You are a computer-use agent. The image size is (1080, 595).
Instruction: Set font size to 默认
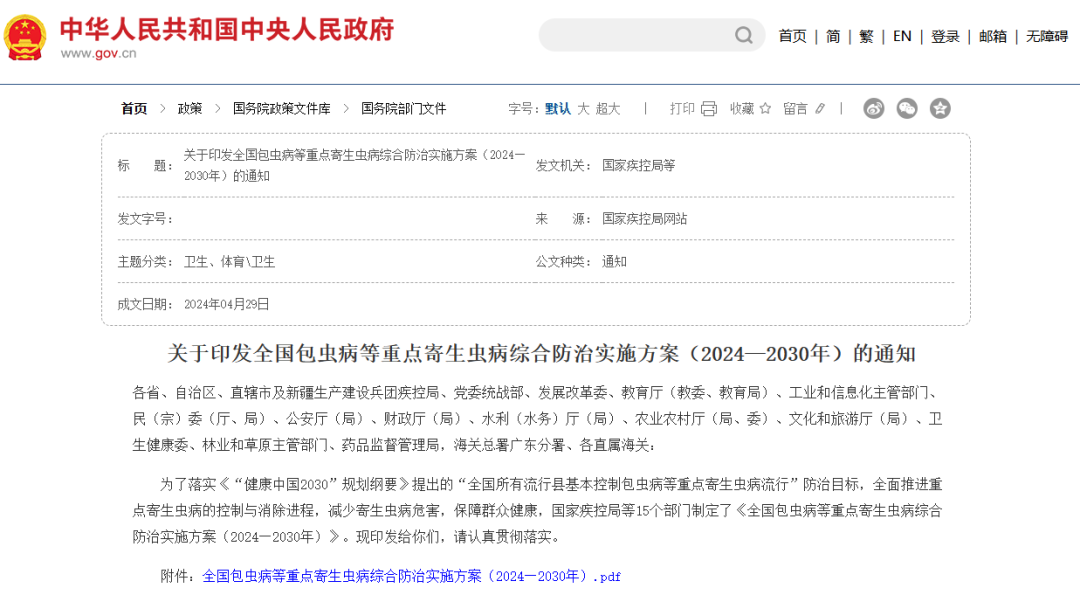(x=558, y=109)
